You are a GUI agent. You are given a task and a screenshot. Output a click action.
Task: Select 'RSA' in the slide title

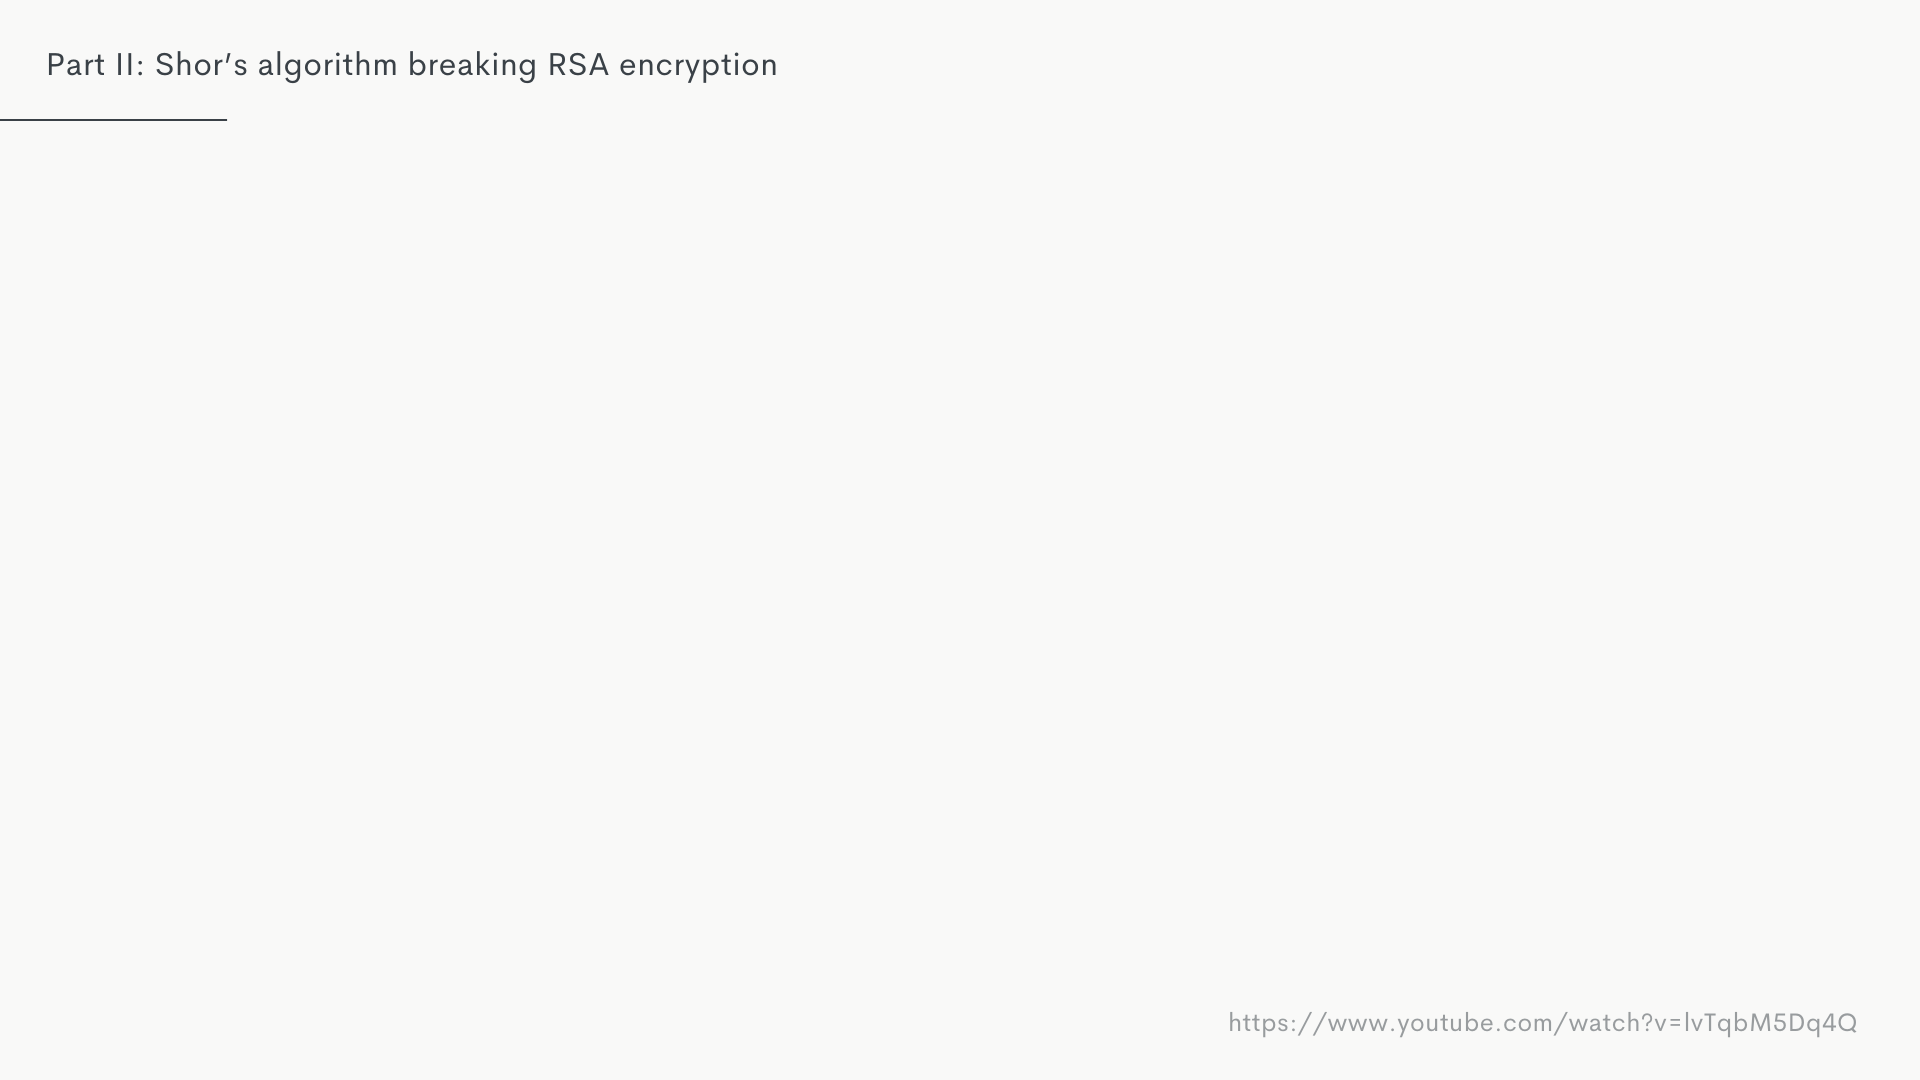pyautogui.click(x=578, y=65)
